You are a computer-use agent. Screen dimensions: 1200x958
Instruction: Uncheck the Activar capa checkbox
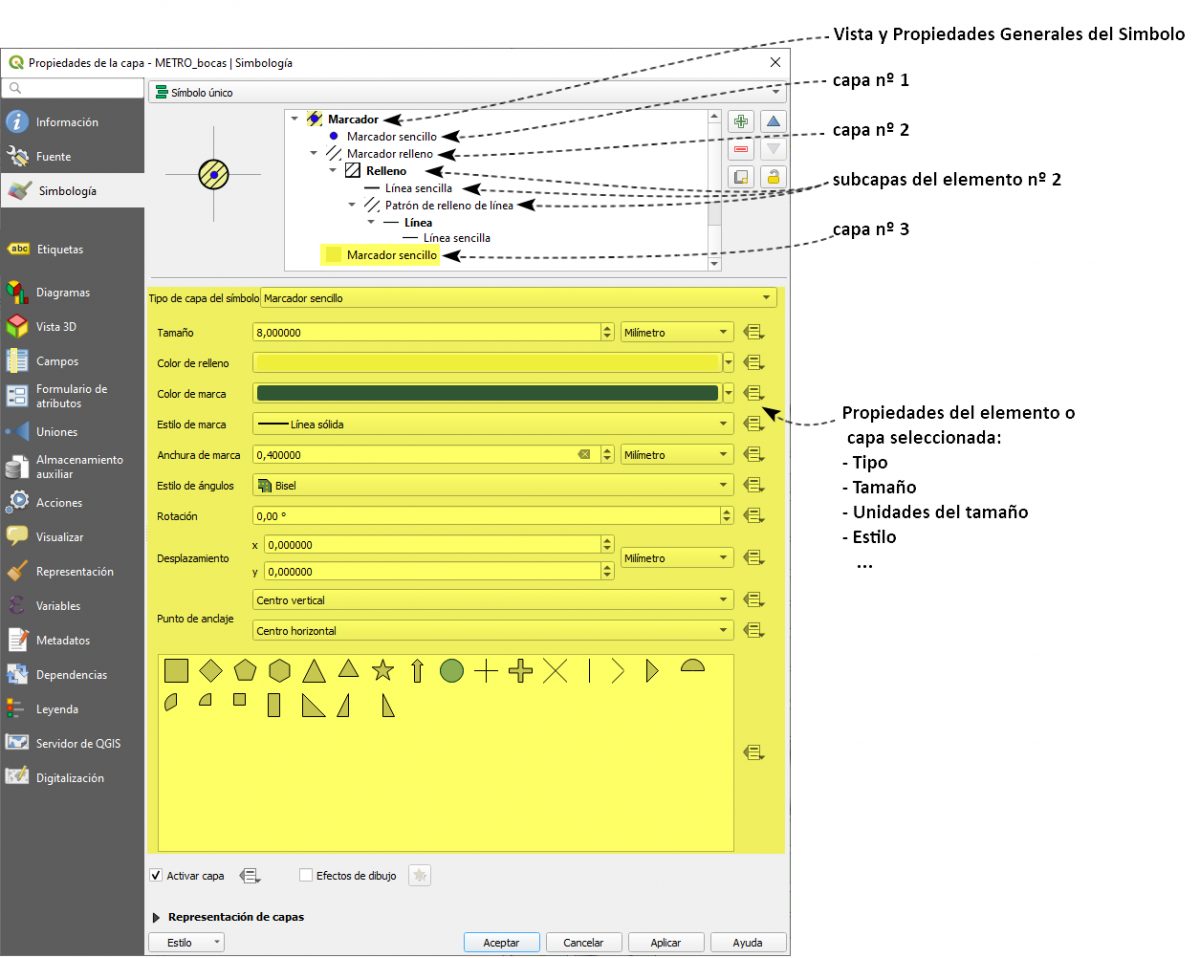pyautogui.click(x=156, y=875)
